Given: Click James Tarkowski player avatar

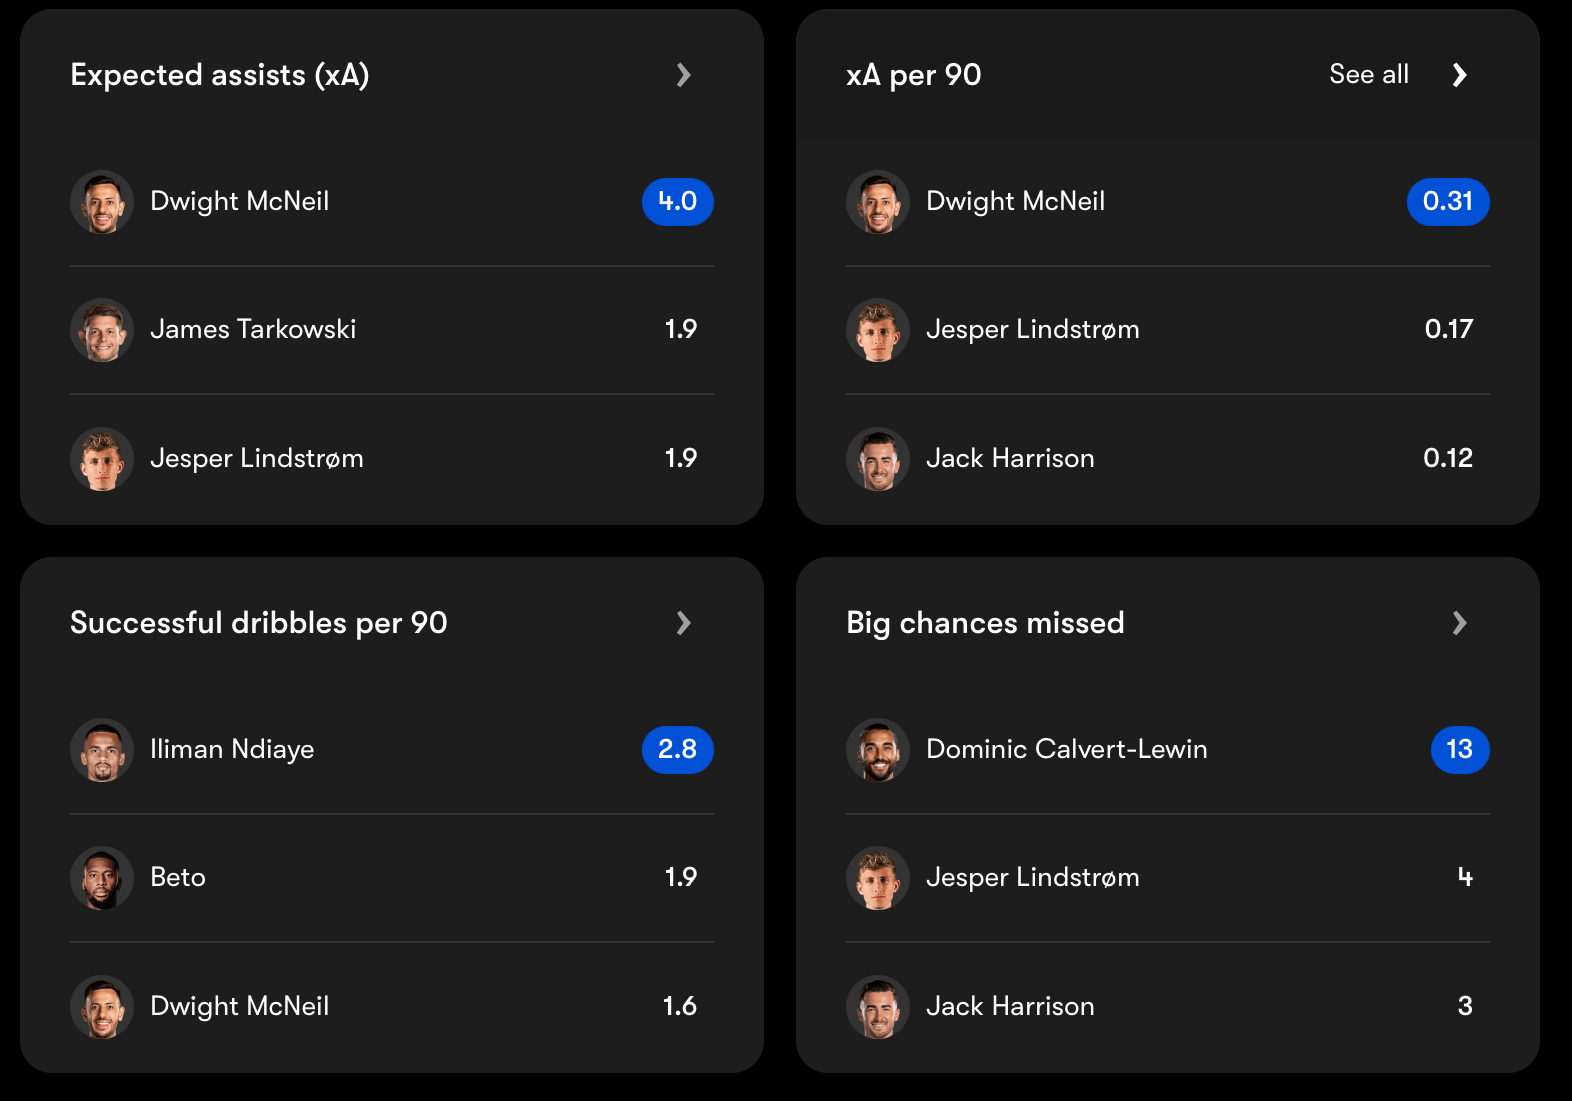Looking at the screenshot, I should point(102,330).
